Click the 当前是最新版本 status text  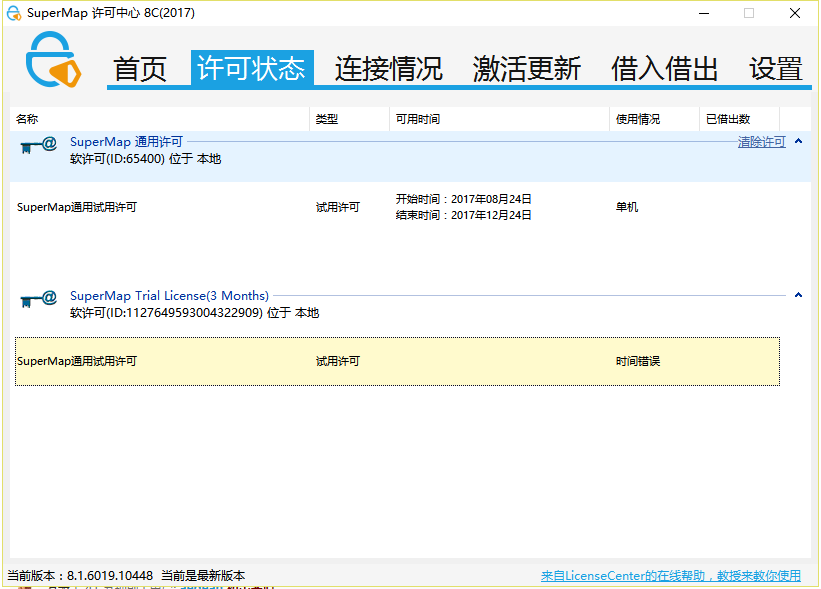click(203, 576)
